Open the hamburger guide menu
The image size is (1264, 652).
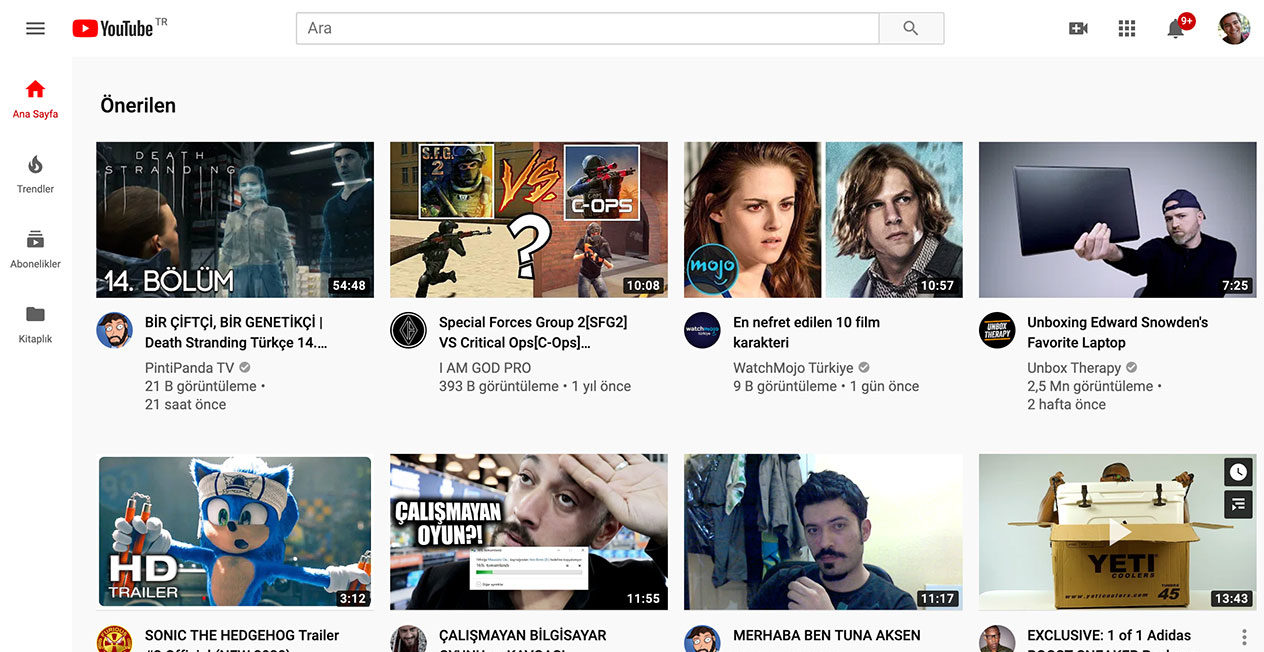click(35, 28)
